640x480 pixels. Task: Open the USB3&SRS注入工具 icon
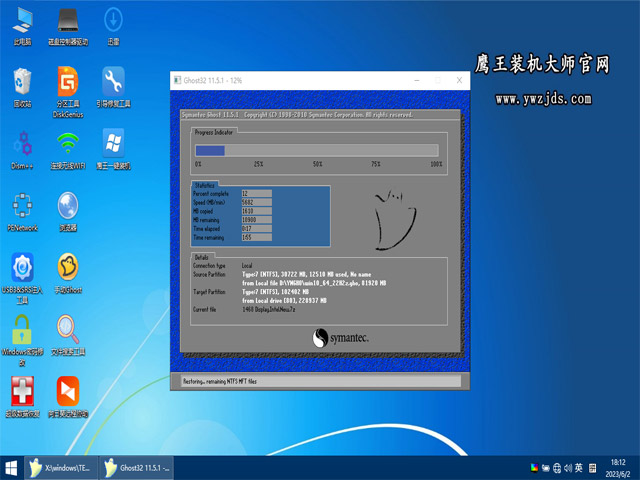click(22, 278)
